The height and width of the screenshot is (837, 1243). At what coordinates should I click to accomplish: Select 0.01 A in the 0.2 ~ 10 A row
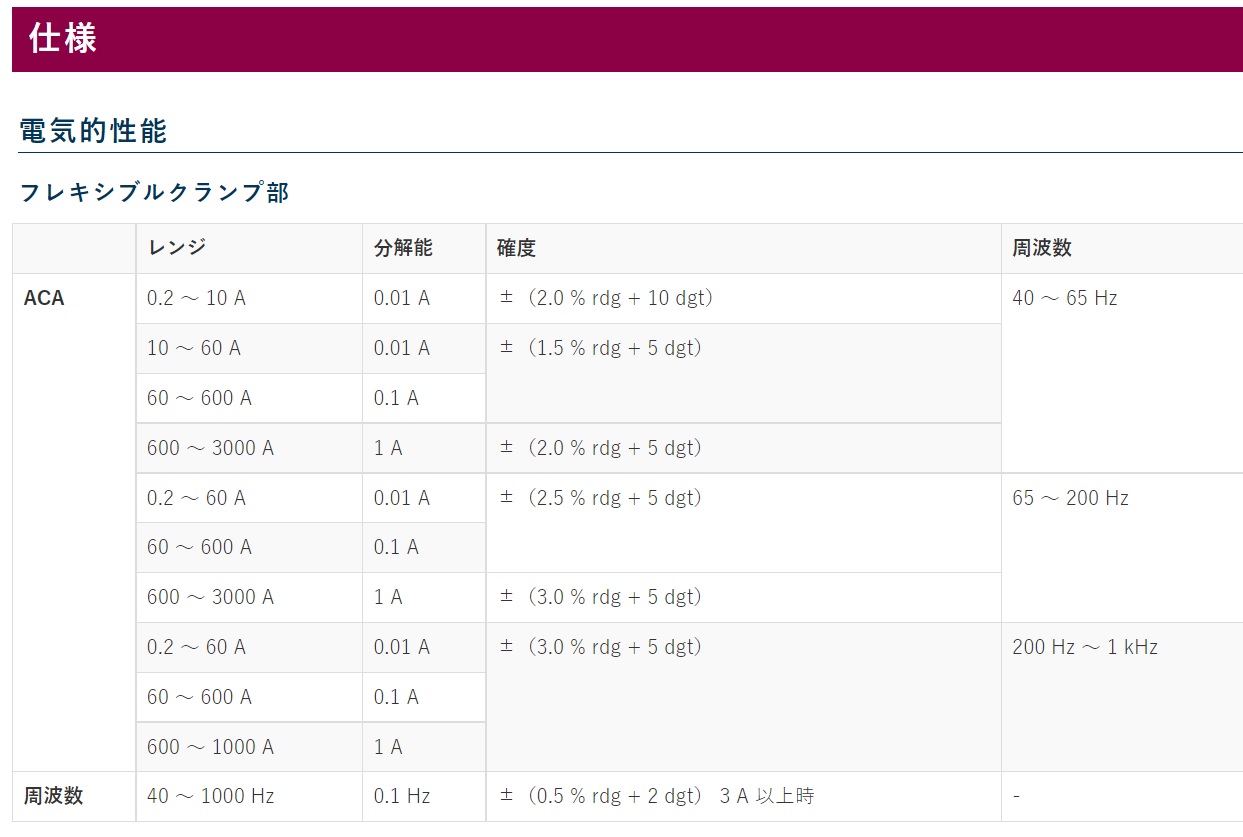point(424,298)
